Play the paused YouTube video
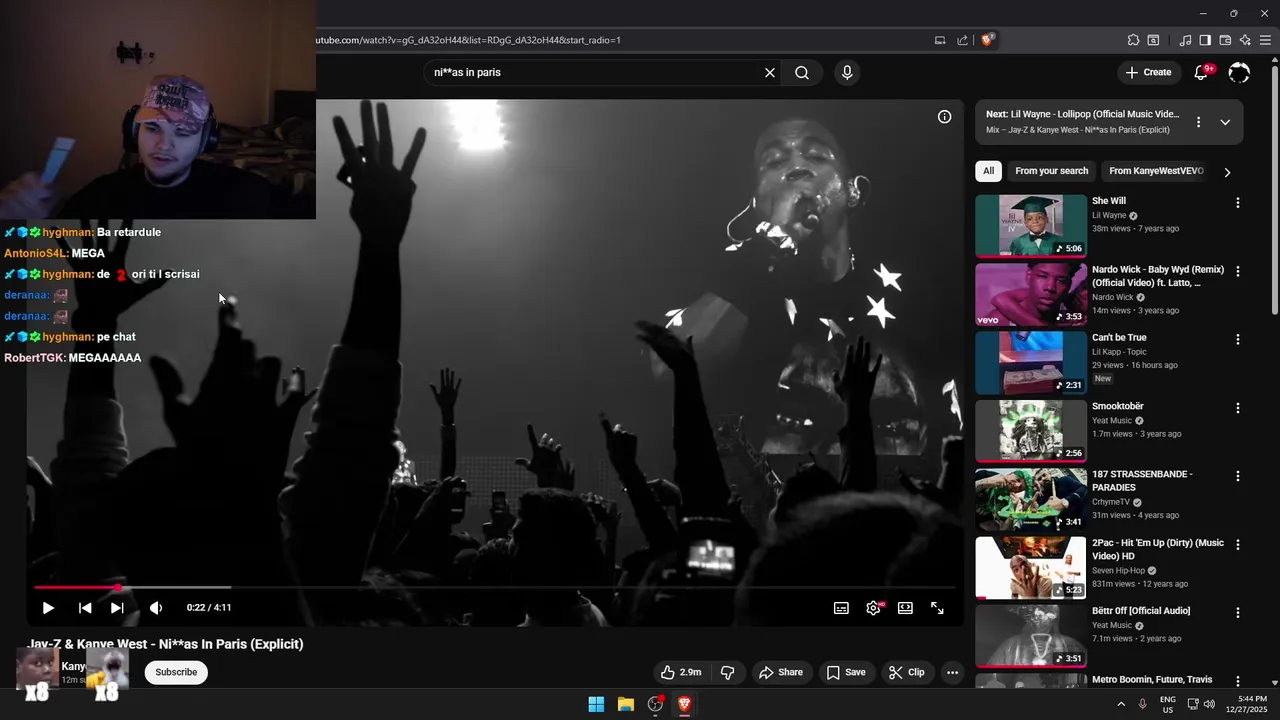This screenshot has height=720, width=1280. pyautogui.click(x=48, y=608)
